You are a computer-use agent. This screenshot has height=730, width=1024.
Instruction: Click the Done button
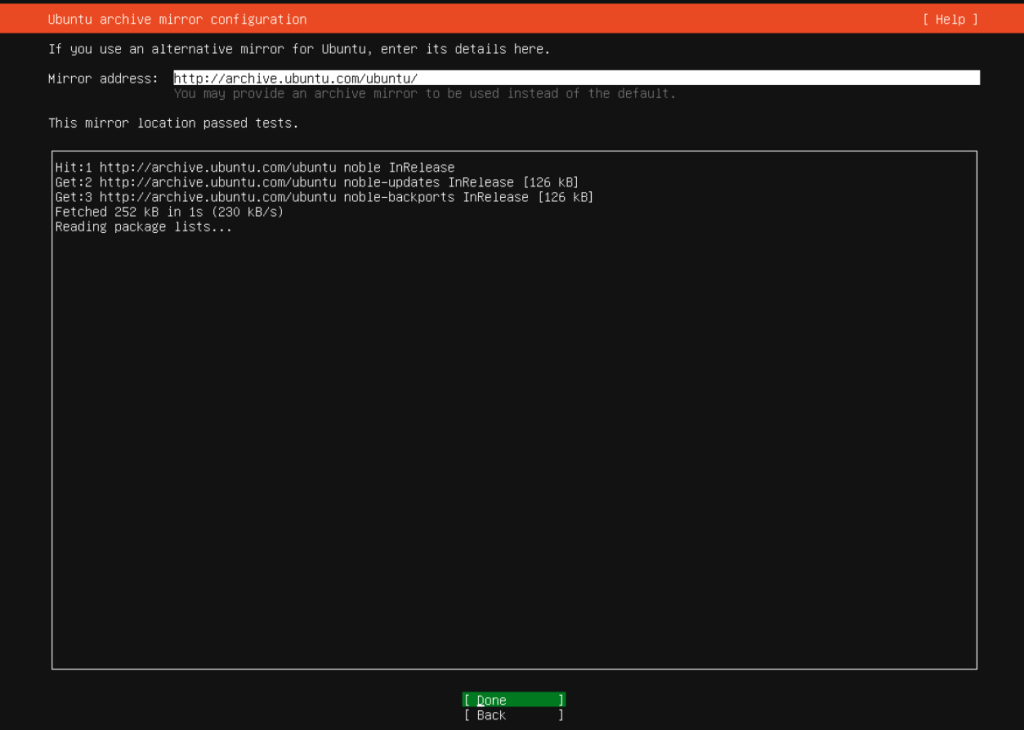513,699
